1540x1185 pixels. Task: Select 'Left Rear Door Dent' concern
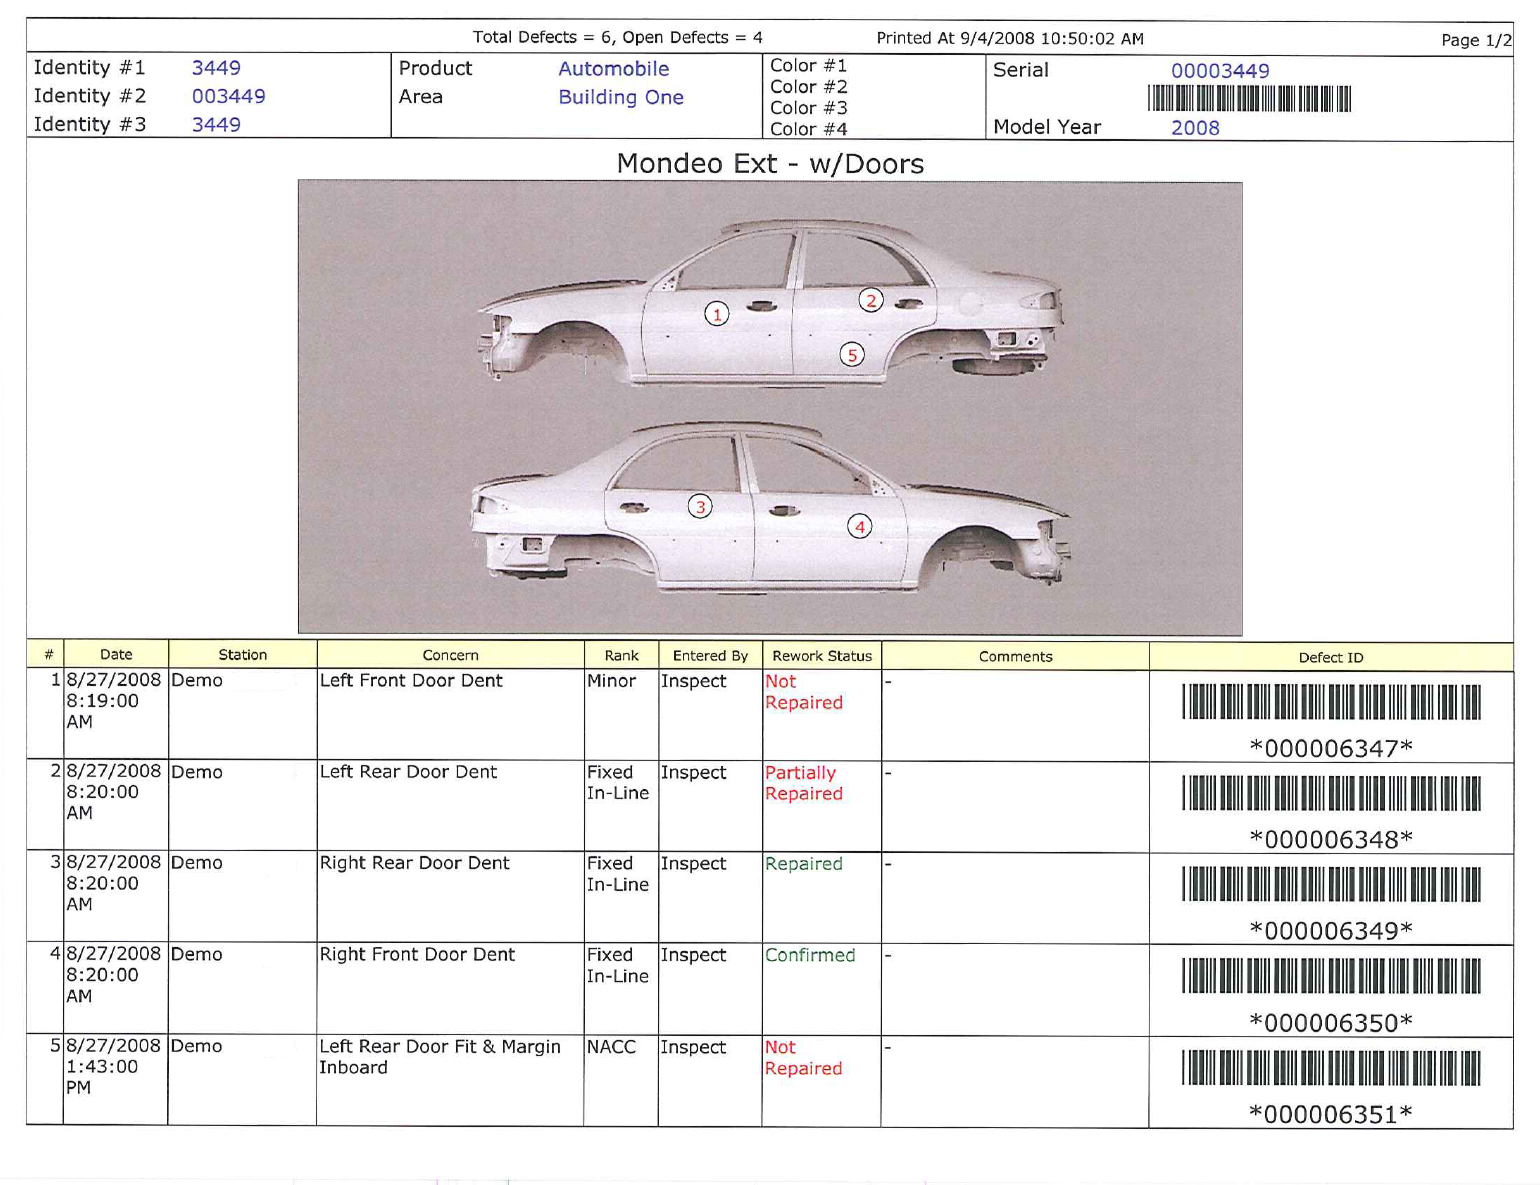[408, 772]
